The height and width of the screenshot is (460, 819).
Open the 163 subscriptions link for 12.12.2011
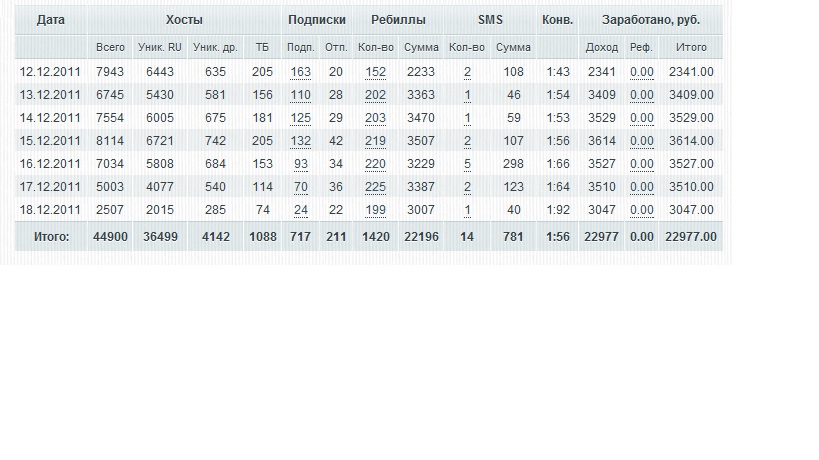[300, 72]
